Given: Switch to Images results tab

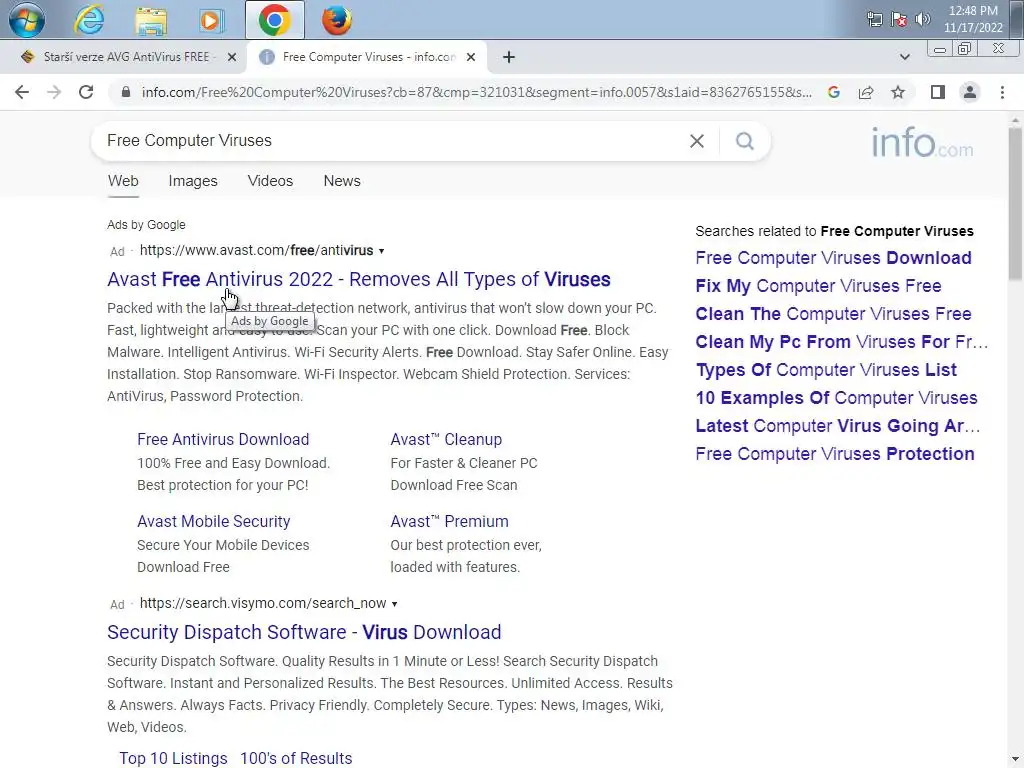Looking at the screenshot, I should tap(193, 181).
